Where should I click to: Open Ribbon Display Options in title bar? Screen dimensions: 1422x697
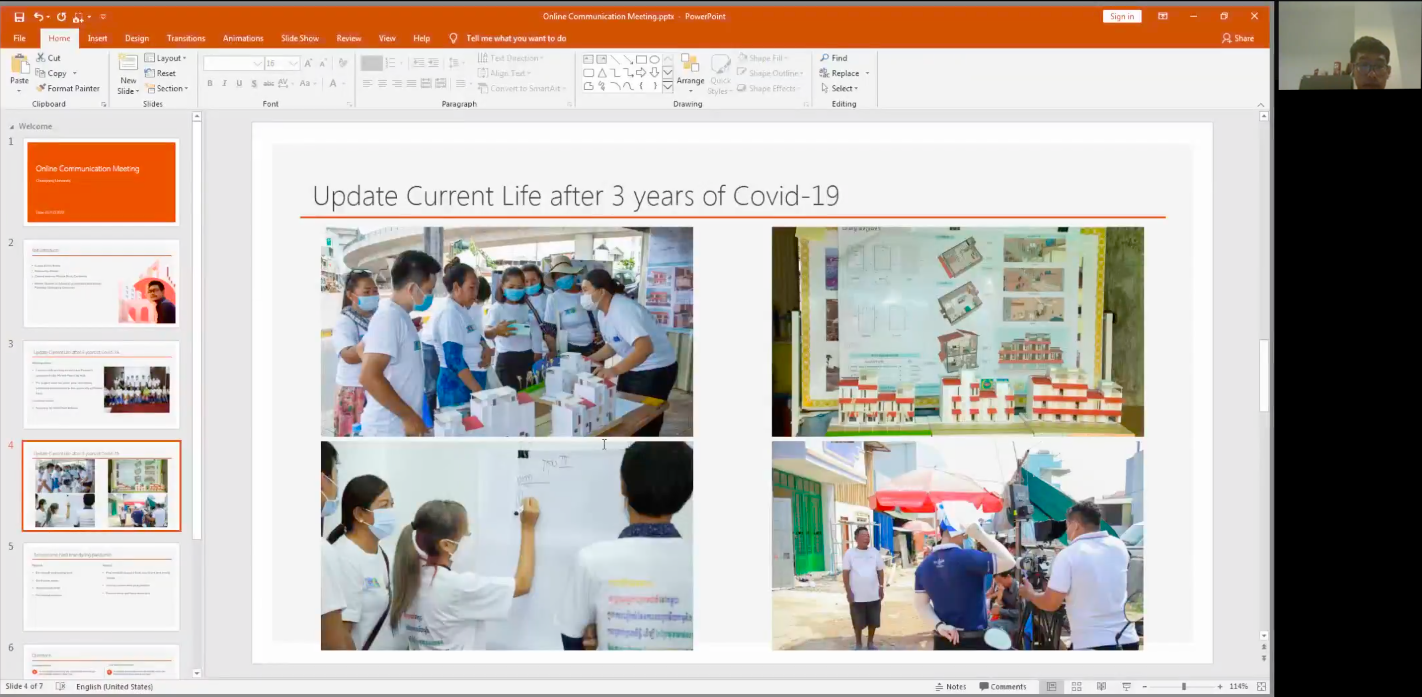click(x=1163, y=16)
